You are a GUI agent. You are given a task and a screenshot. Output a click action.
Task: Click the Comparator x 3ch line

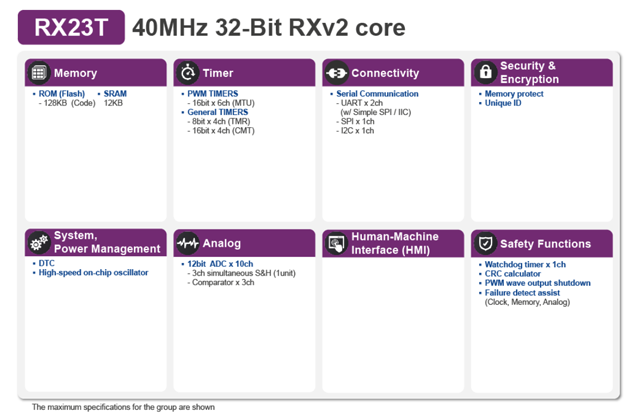point(221,282)
